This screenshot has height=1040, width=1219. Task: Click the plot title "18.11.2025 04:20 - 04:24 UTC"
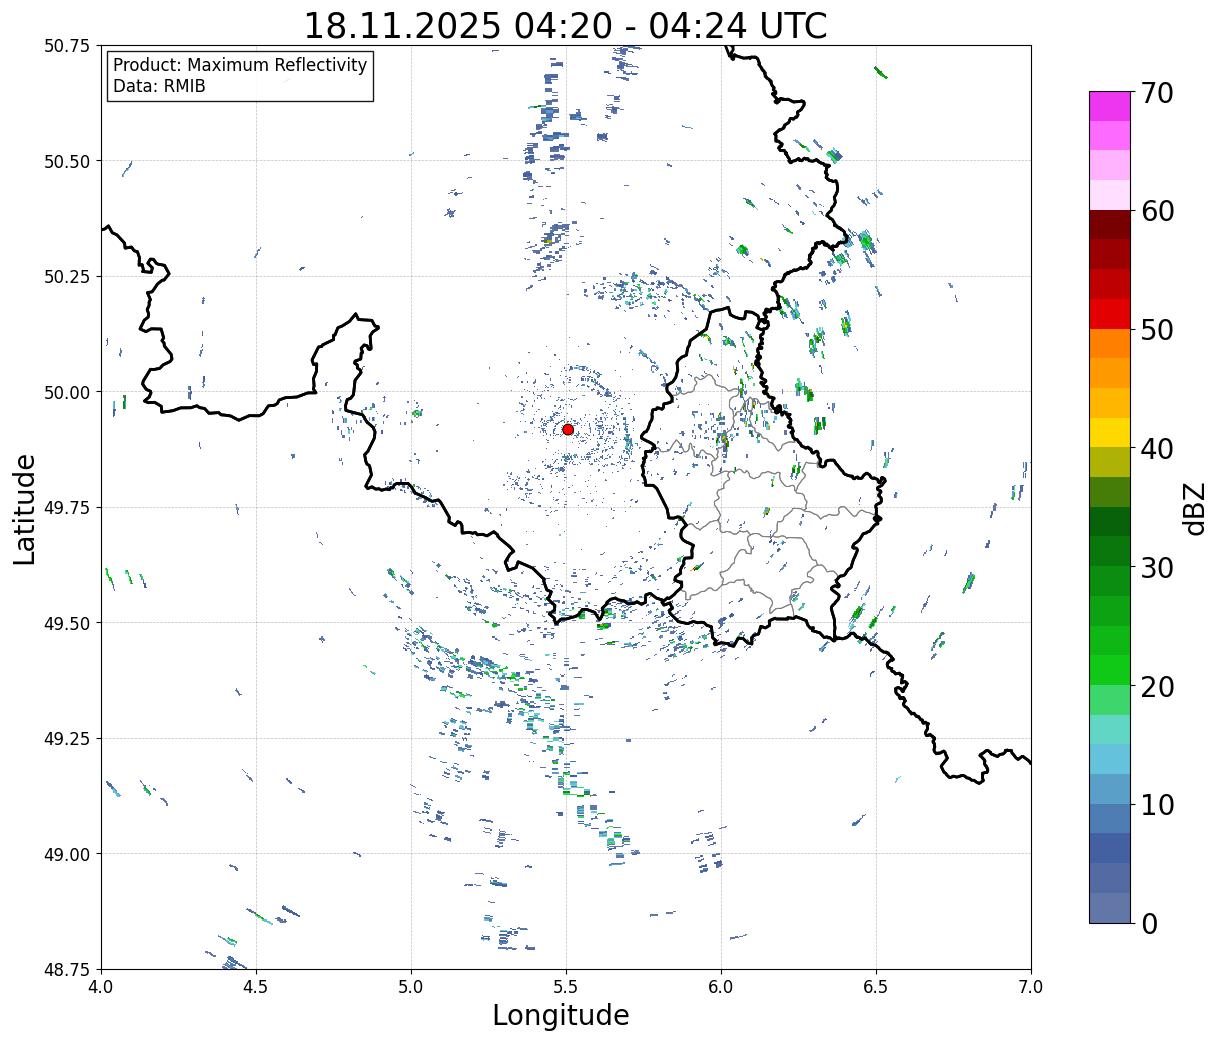[x=566, y=25]
